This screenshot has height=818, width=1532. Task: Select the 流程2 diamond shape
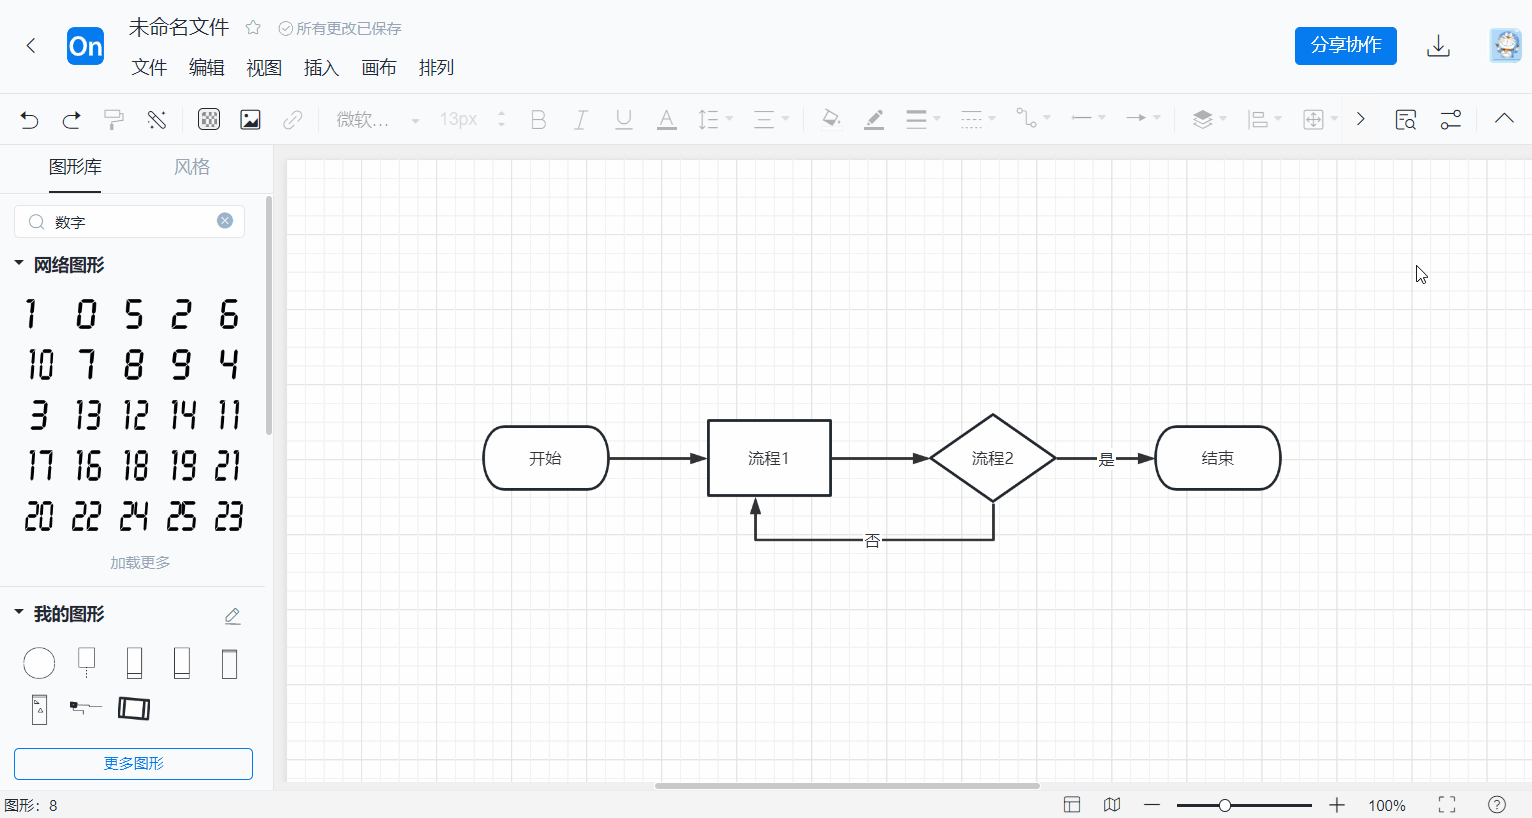[992, 458]
